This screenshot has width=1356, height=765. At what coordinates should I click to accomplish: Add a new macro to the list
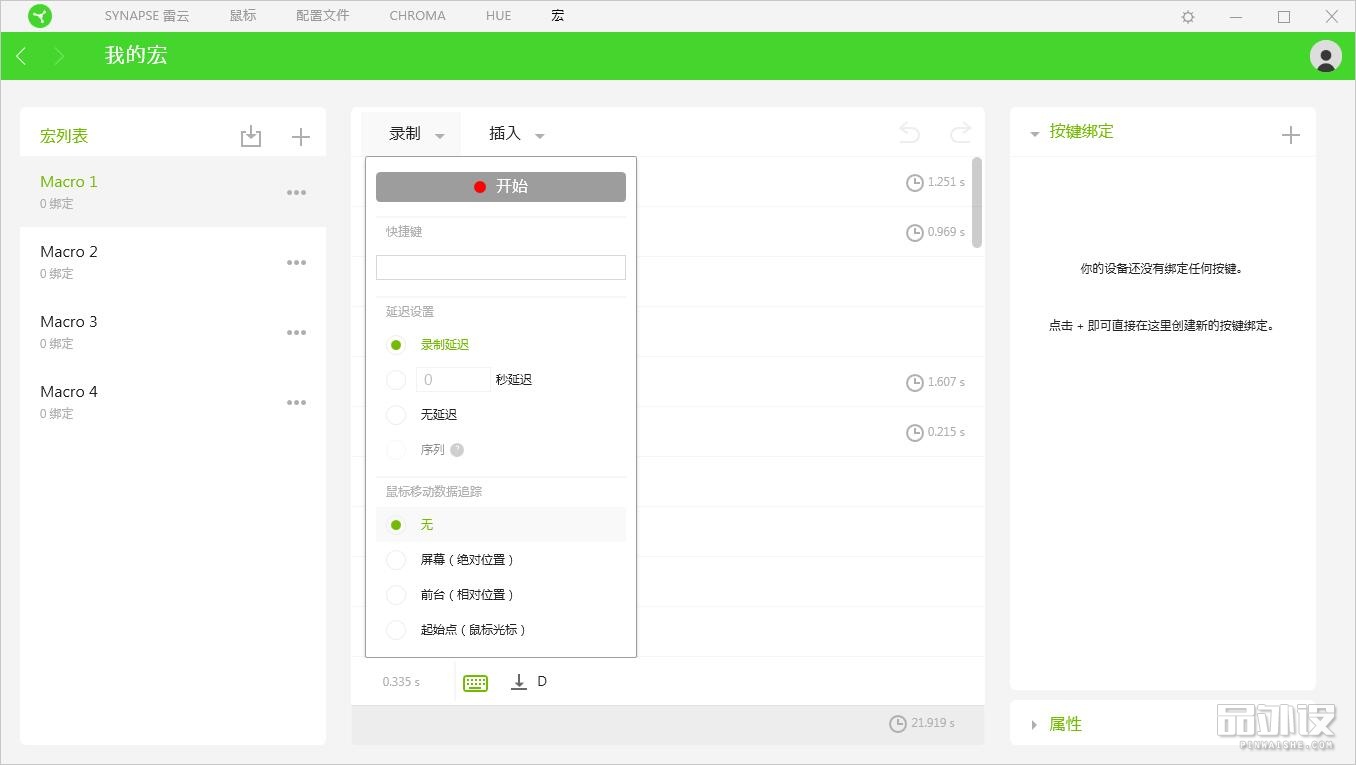[x=301, y=137]
